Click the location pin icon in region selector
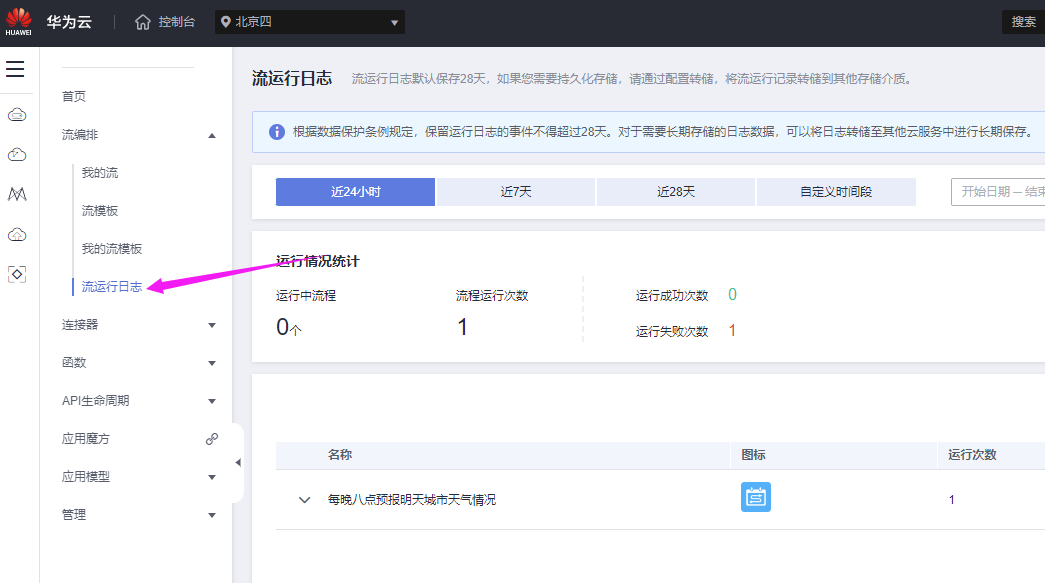This screenshot has height=583, width=1045. click(226, 22)
